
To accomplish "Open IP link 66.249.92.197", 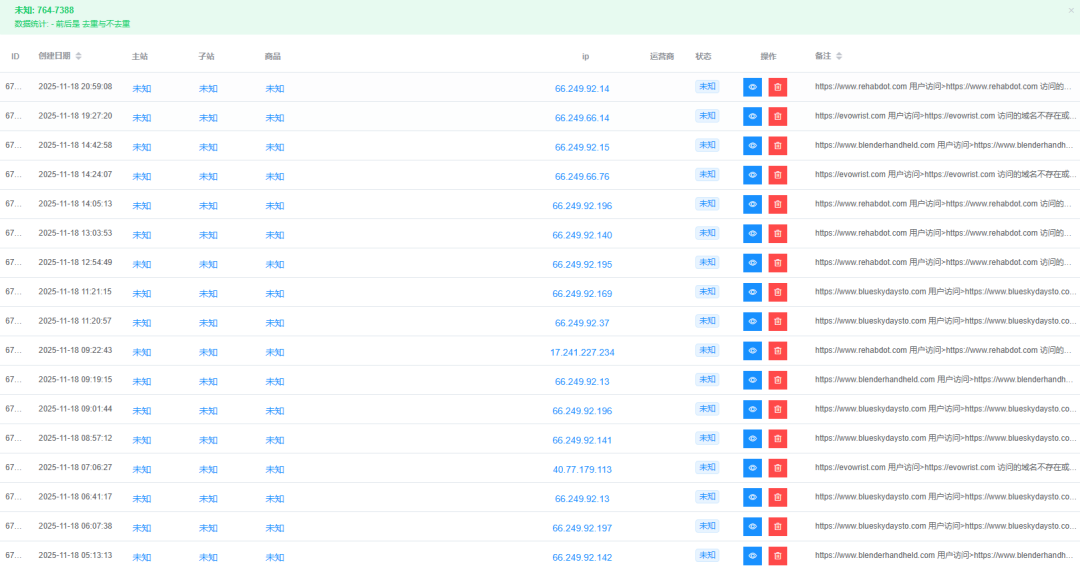I will pos(582,527).
